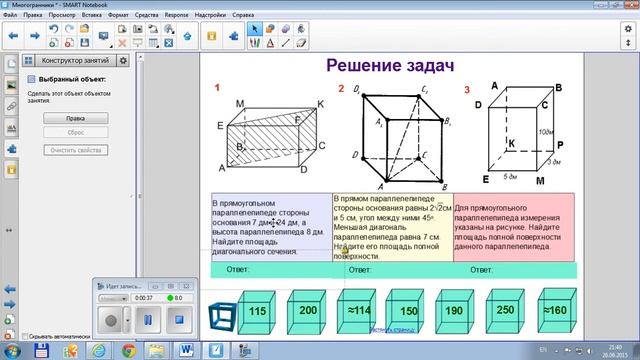Save the notebook with floppy disk toolbar icon

(x=84, y=43)
